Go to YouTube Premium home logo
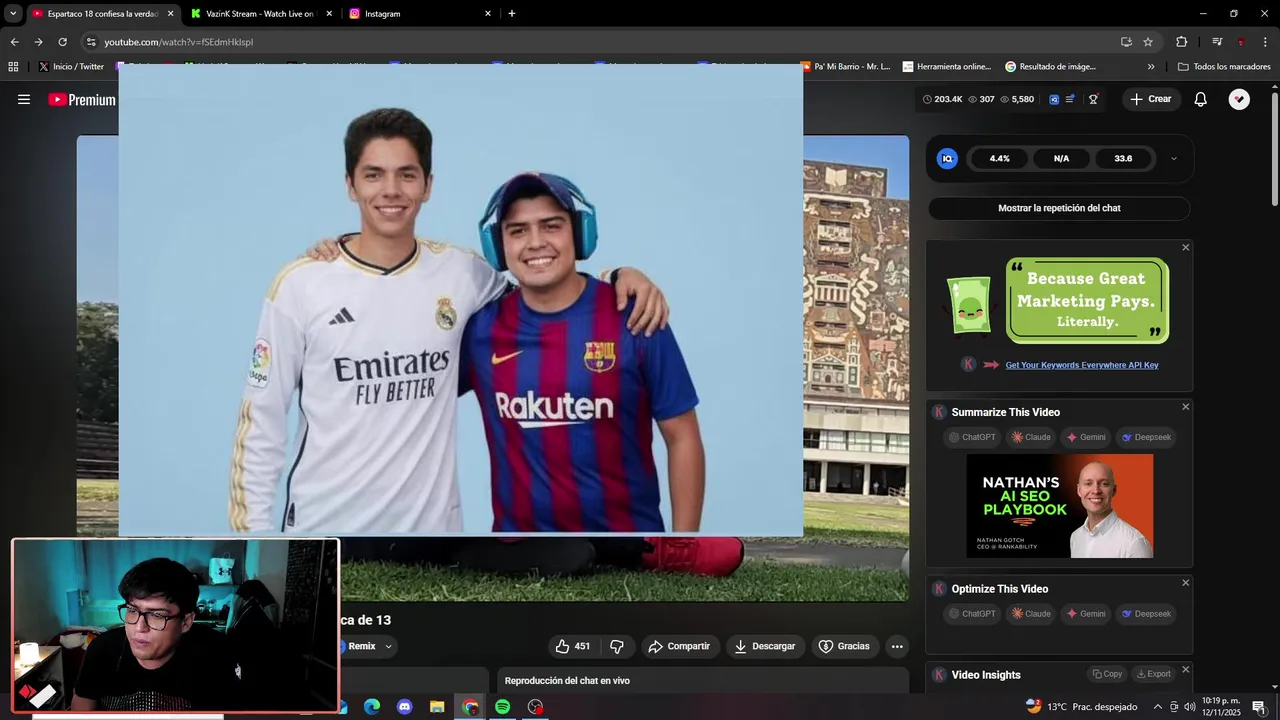 pyautogui.click(x=82, y=99)
